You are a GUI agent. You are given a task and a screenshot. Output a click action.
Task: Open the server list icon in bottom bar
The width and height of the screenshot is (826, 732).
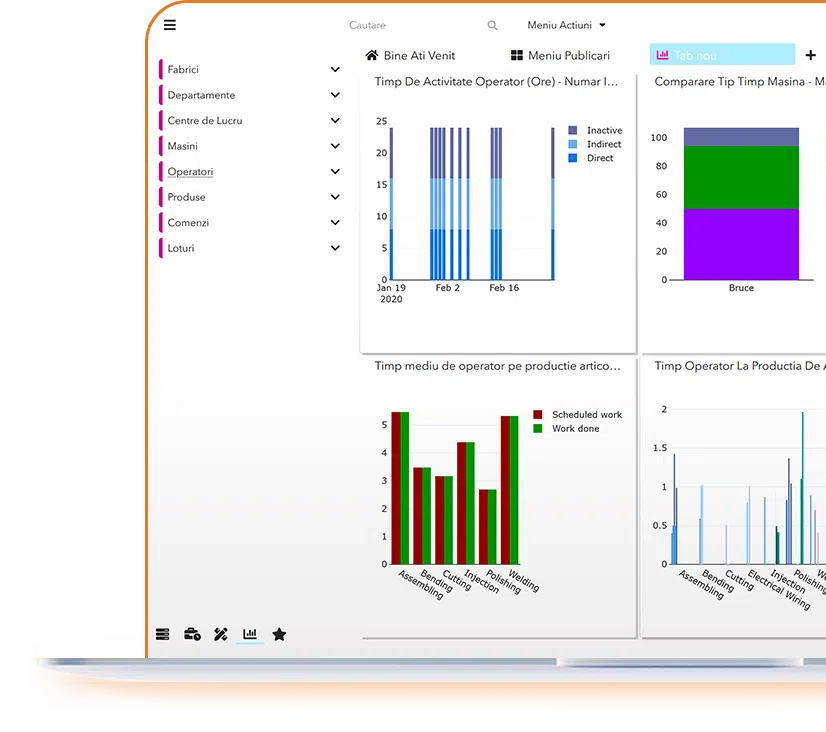coord(163,634)
